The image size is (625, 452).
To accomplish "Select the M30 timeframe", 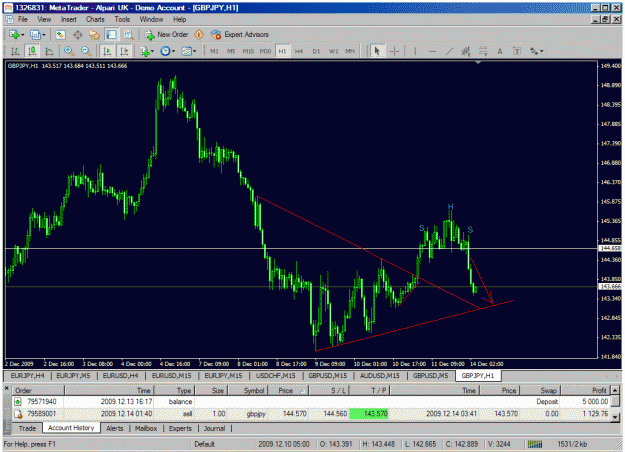I will tap(265, 51).
